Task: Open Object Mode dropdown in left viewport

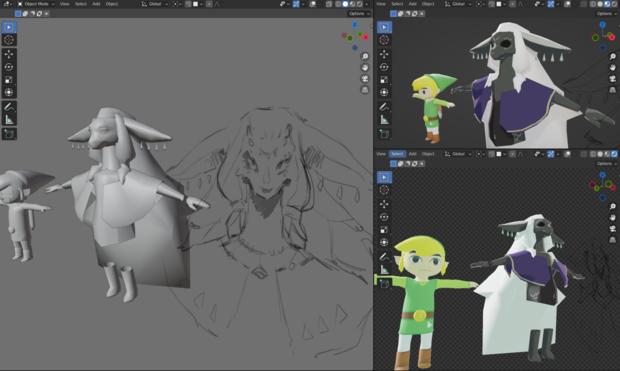Action: pos(36,4)
